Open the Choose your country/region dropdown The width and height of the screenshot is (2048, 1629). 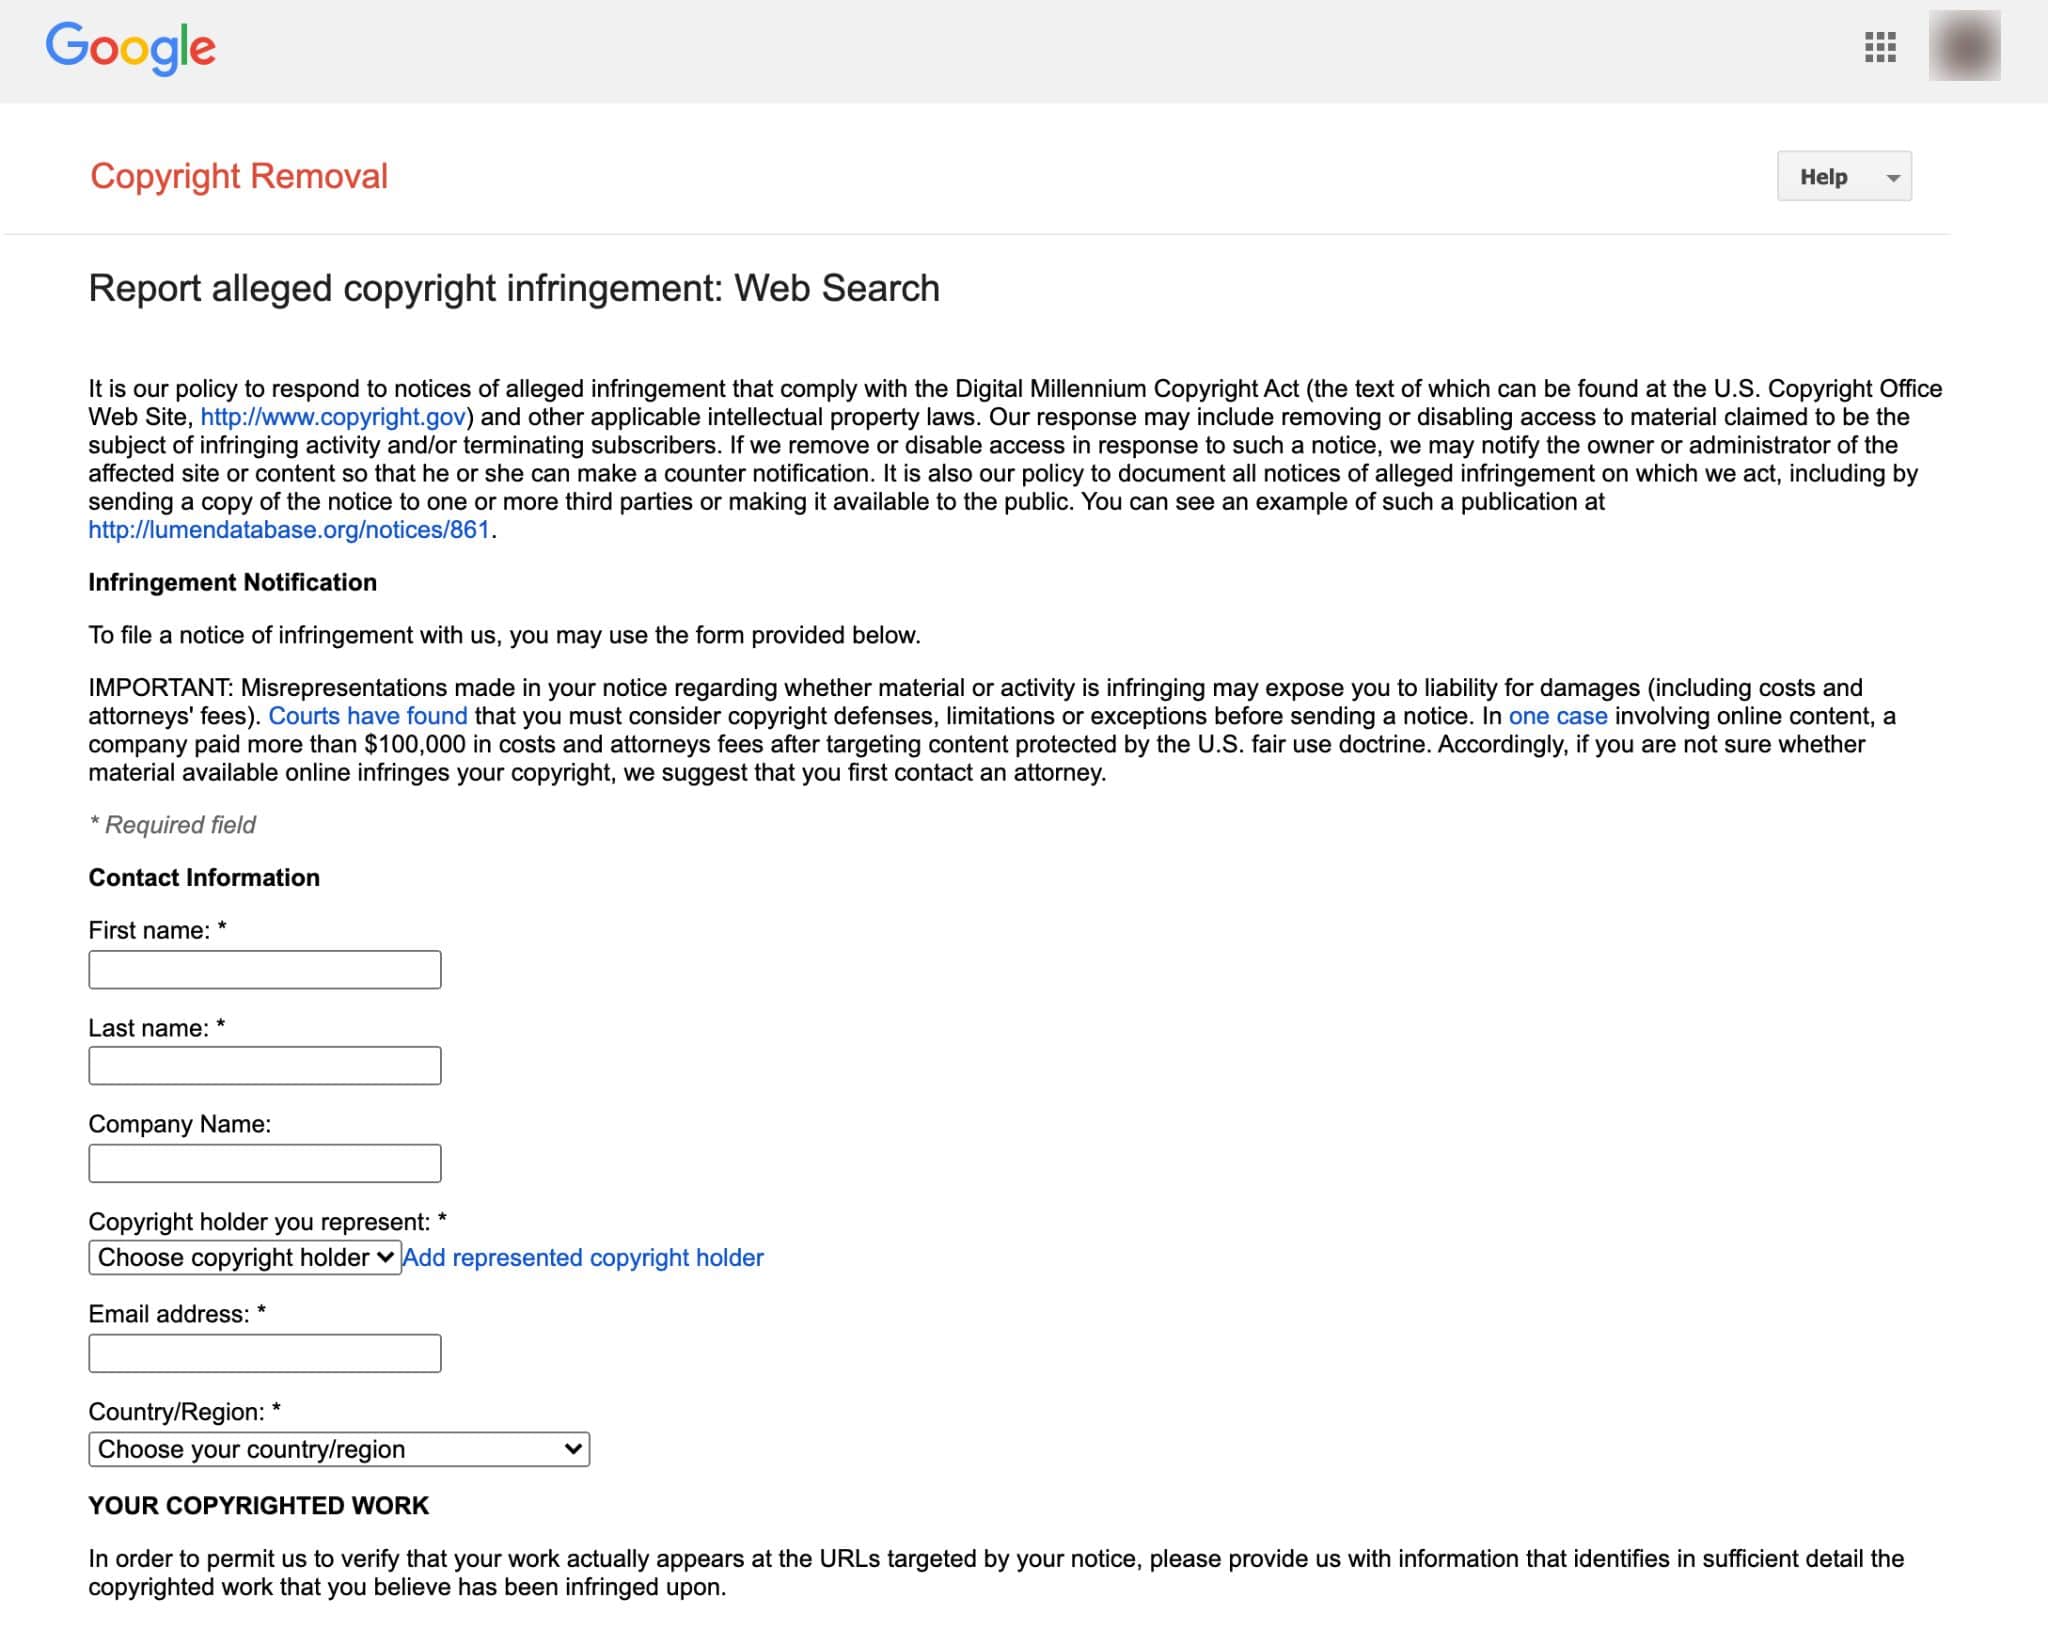click(339, 1449)
